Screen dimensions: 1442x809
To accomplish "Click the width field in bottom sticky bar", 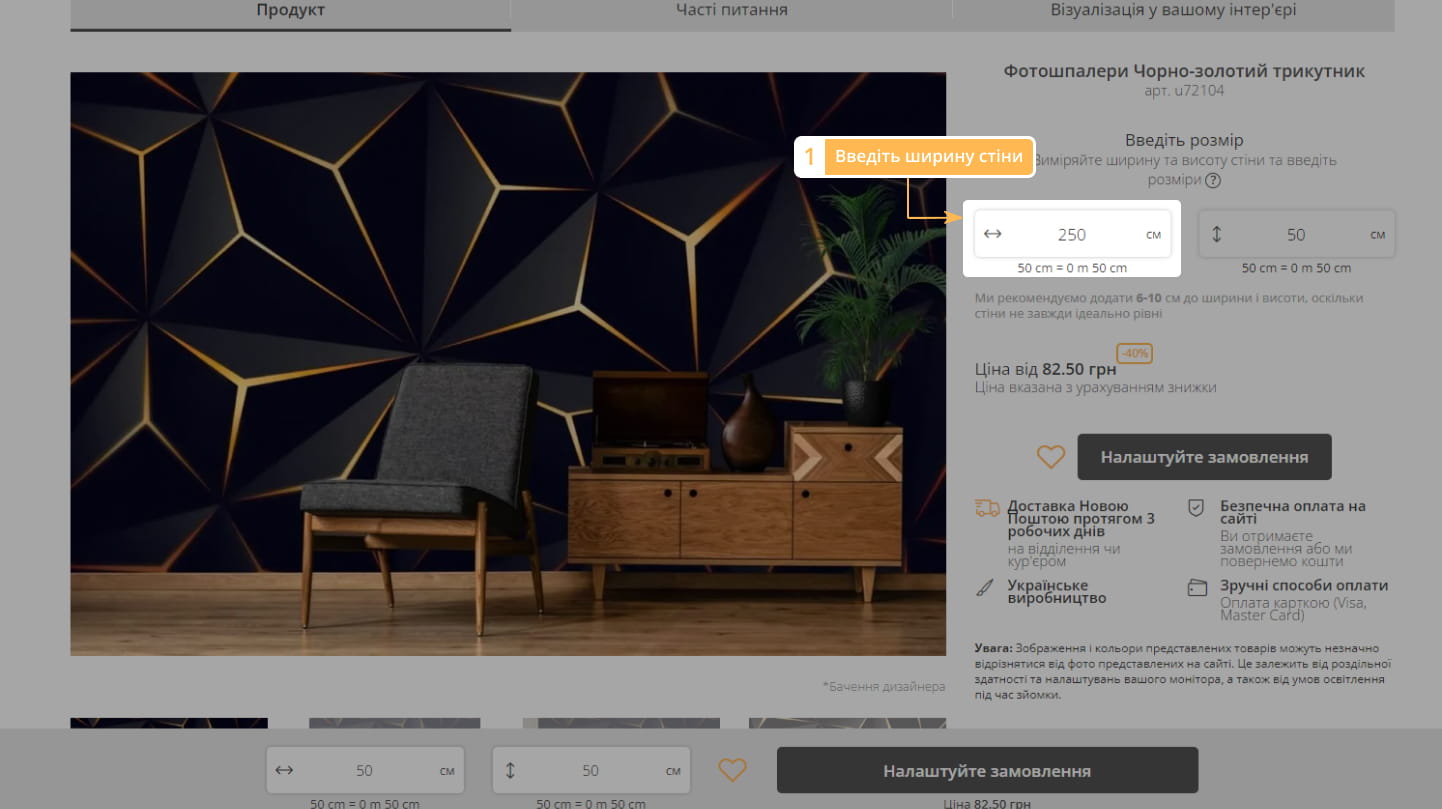I will 364,770.
